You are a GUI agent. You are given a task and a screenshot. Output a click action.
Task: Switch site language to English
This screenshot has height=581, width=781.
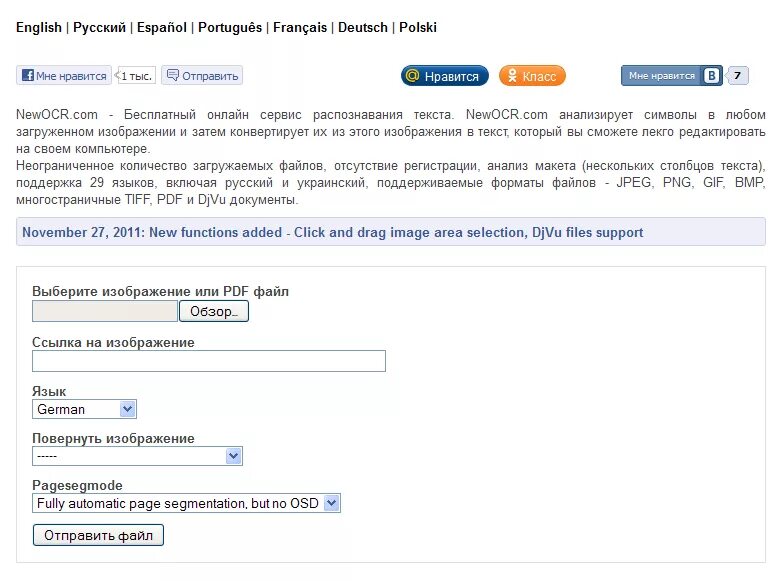(39, 27)
